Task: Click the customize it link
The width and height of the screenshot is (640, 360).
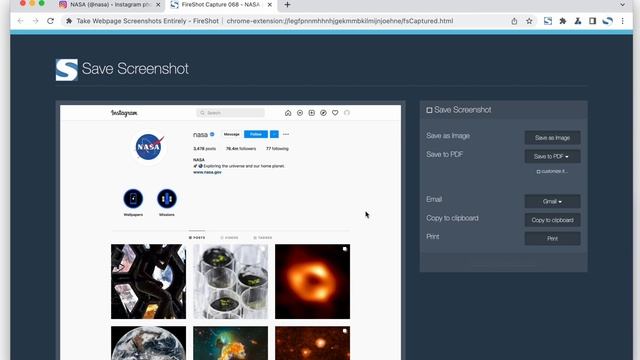Action: [x=552, y=171]
